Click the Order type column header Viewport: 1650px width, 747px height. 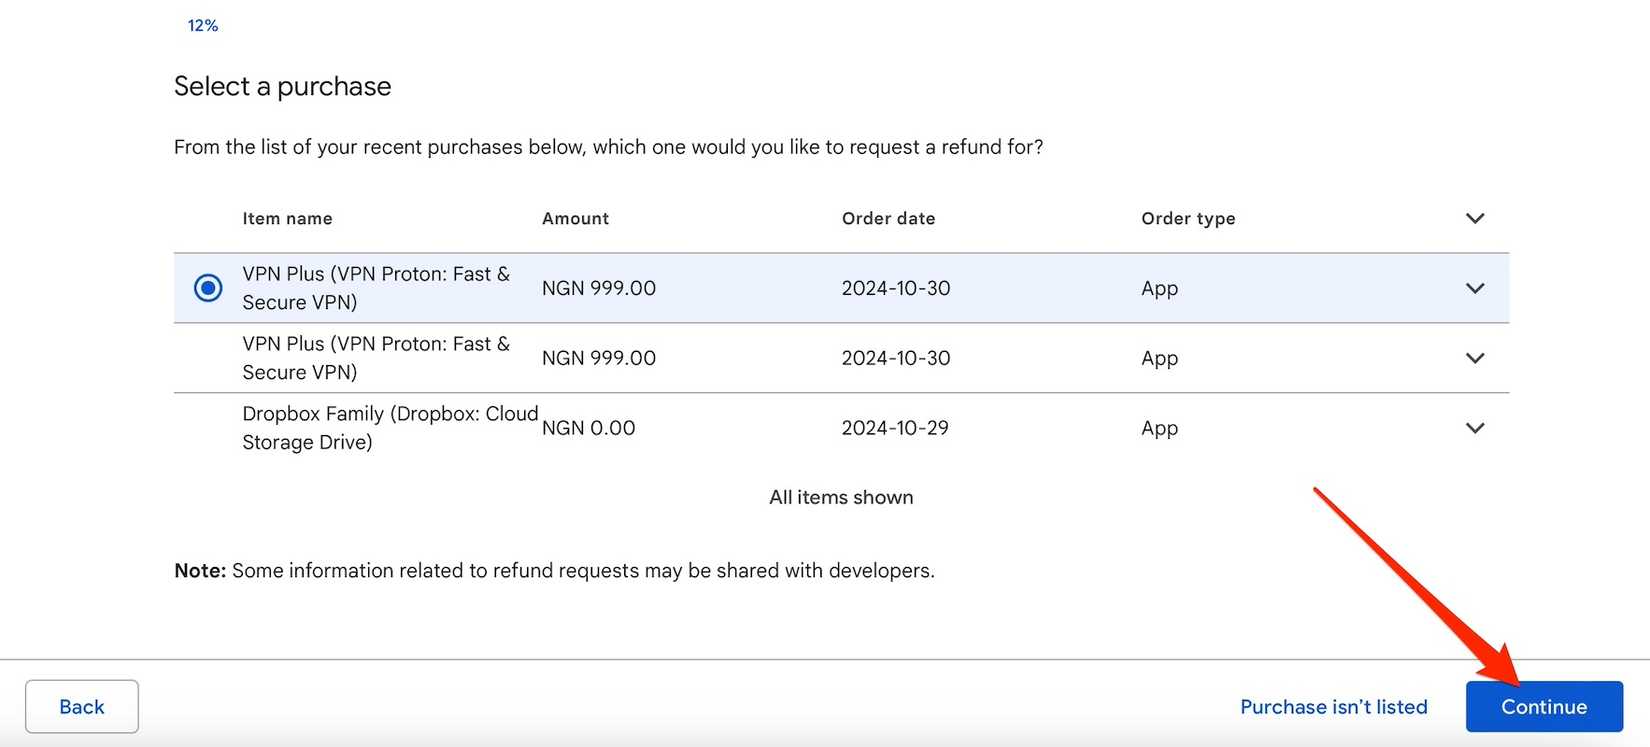pos(1188,218)
